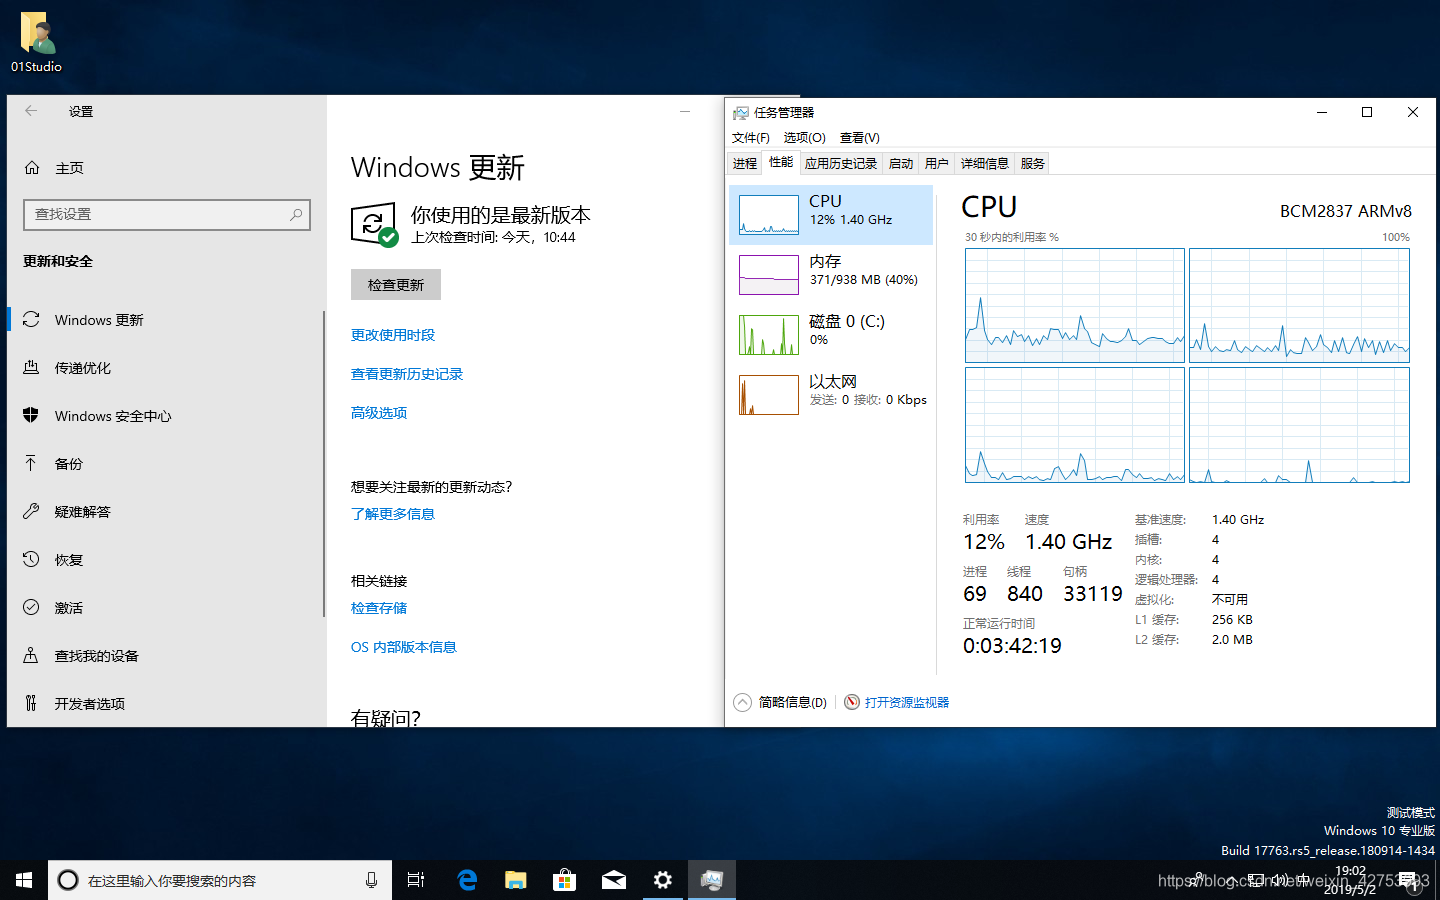Open 查找我的设备 entry in sidebar
The width and height of the screenshot is (1440, 900).
(x=166, y=656)
